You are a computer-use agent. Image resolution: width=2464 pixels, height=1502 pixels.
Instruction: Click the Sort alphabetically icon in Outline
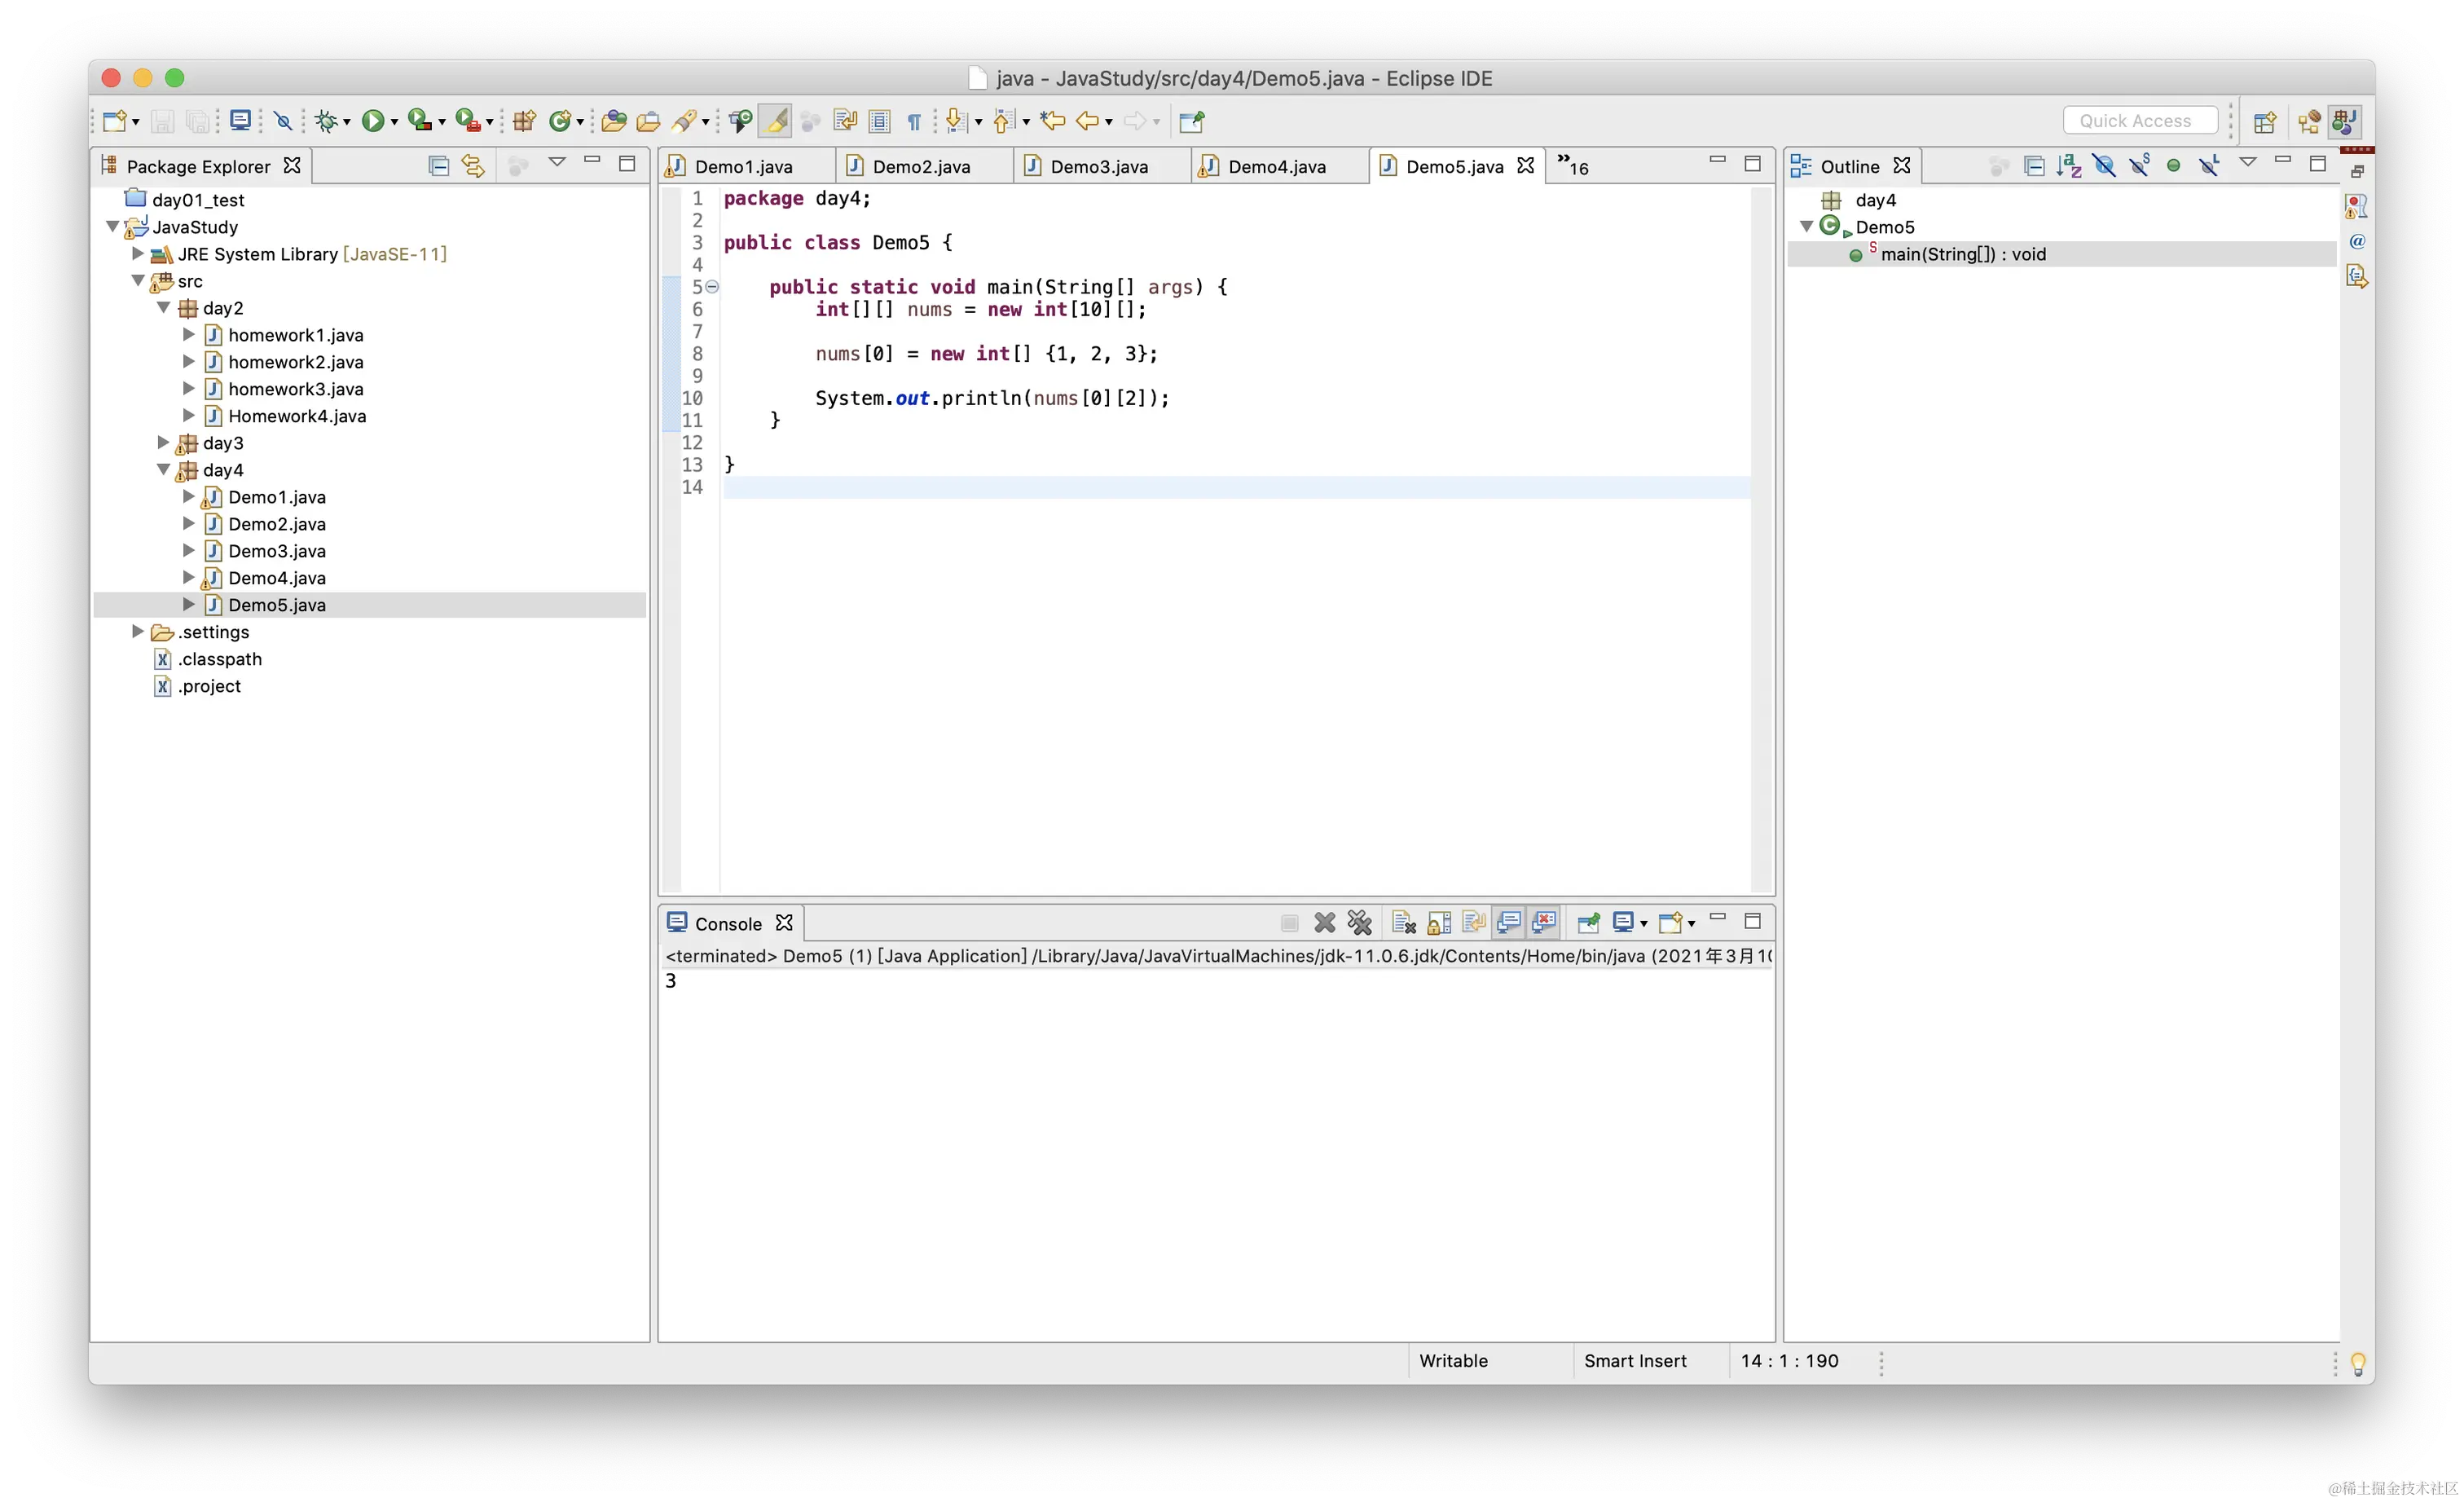click(2068, 166)
